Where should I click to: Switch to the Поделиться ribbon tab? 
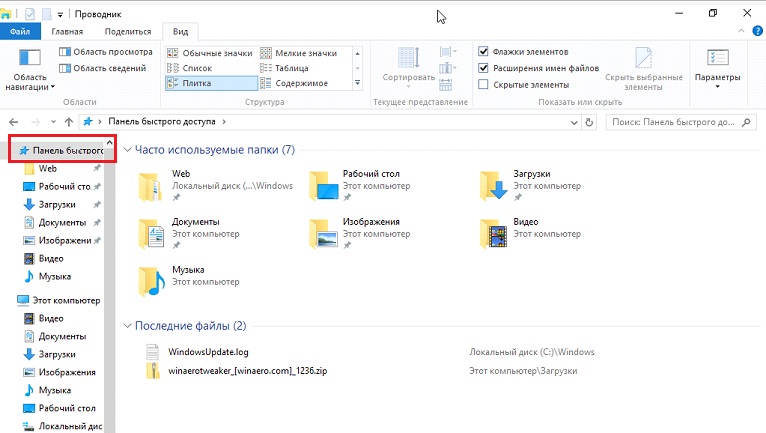[x=128, y=31]
